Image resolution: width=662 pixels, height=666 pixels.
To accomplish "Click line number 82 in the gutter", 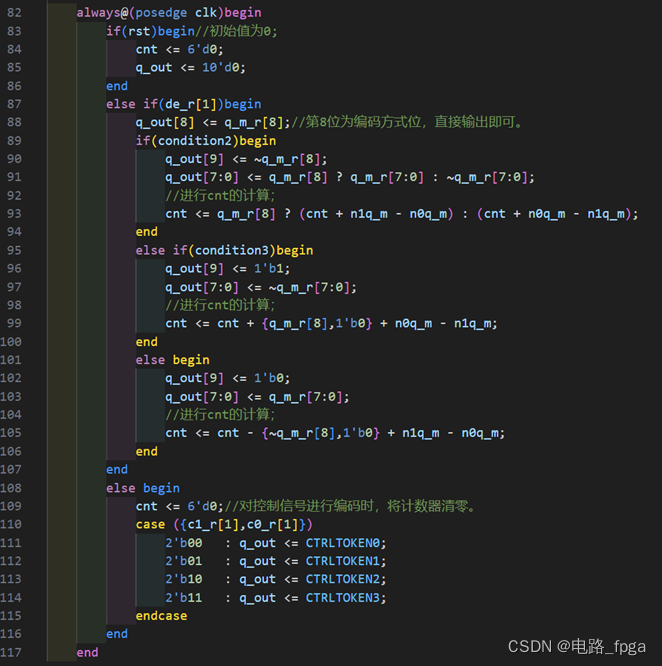I will click(x=14, y=13).
